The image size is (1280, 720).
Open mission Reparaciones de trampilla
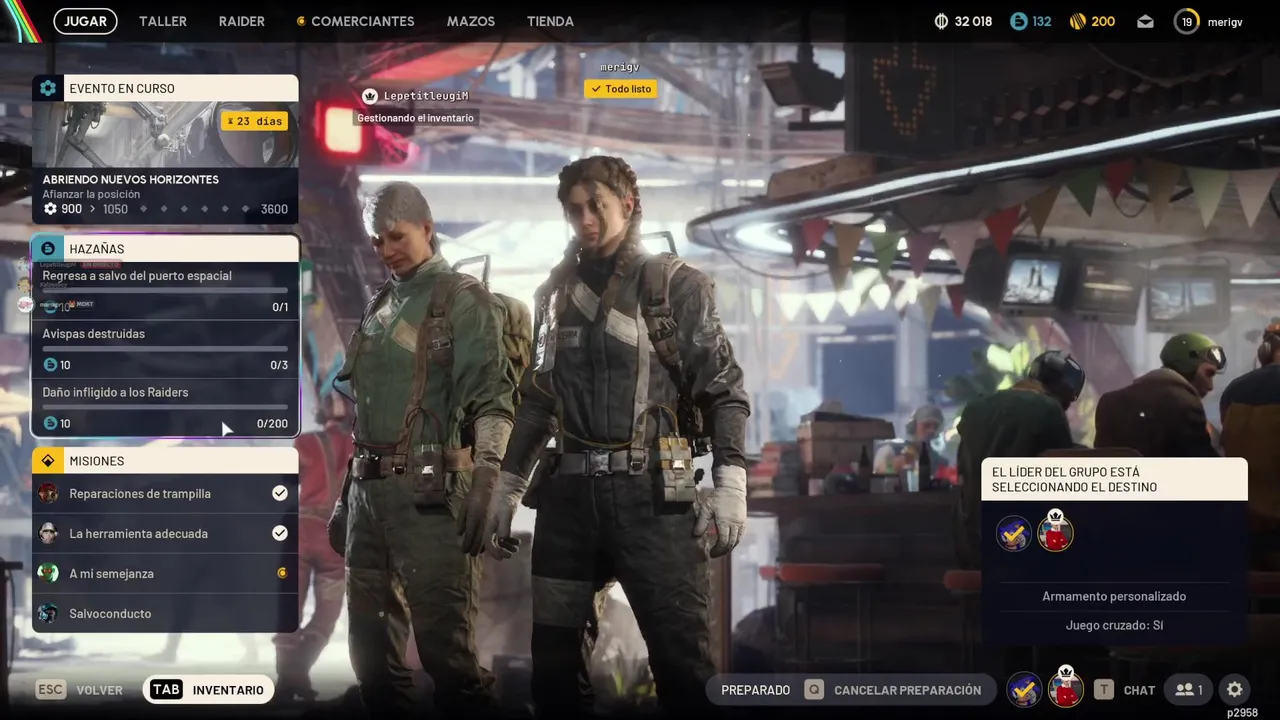(165, 494)
